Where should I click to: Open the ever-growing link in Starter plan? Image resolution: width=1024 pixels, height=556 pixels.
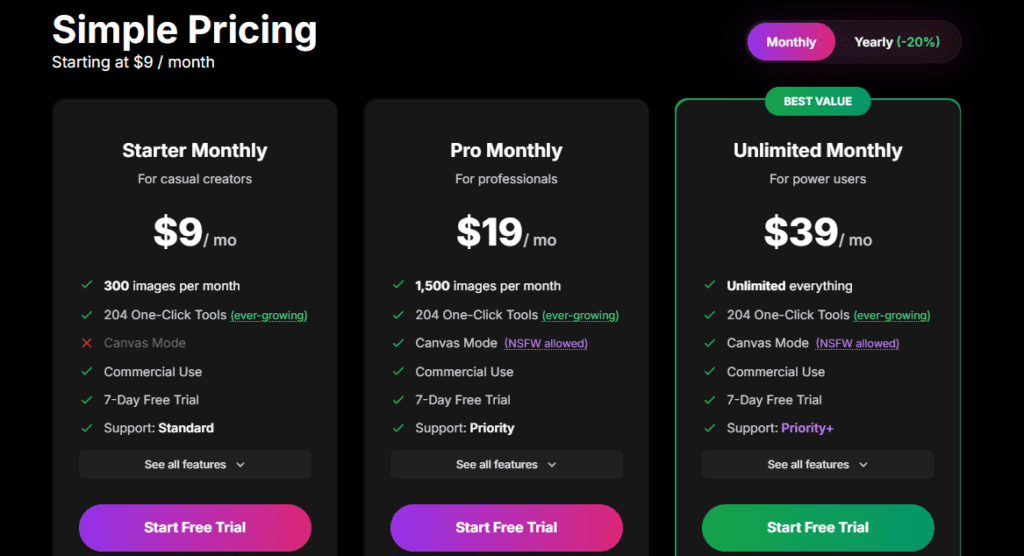pyautogui.click(x=269, y=315)
